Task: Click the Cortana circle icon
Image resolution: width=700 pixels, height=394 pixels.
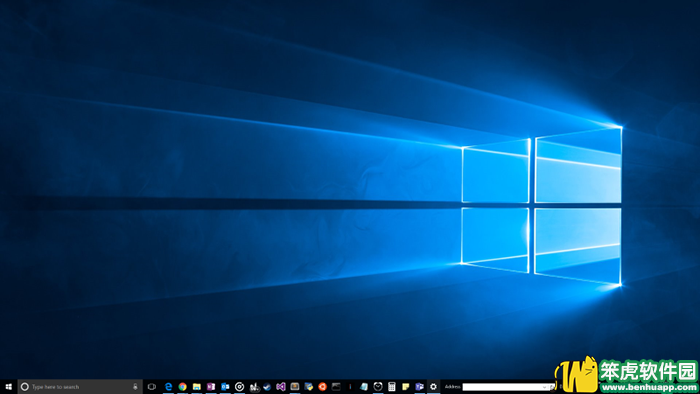Action: 25,387
